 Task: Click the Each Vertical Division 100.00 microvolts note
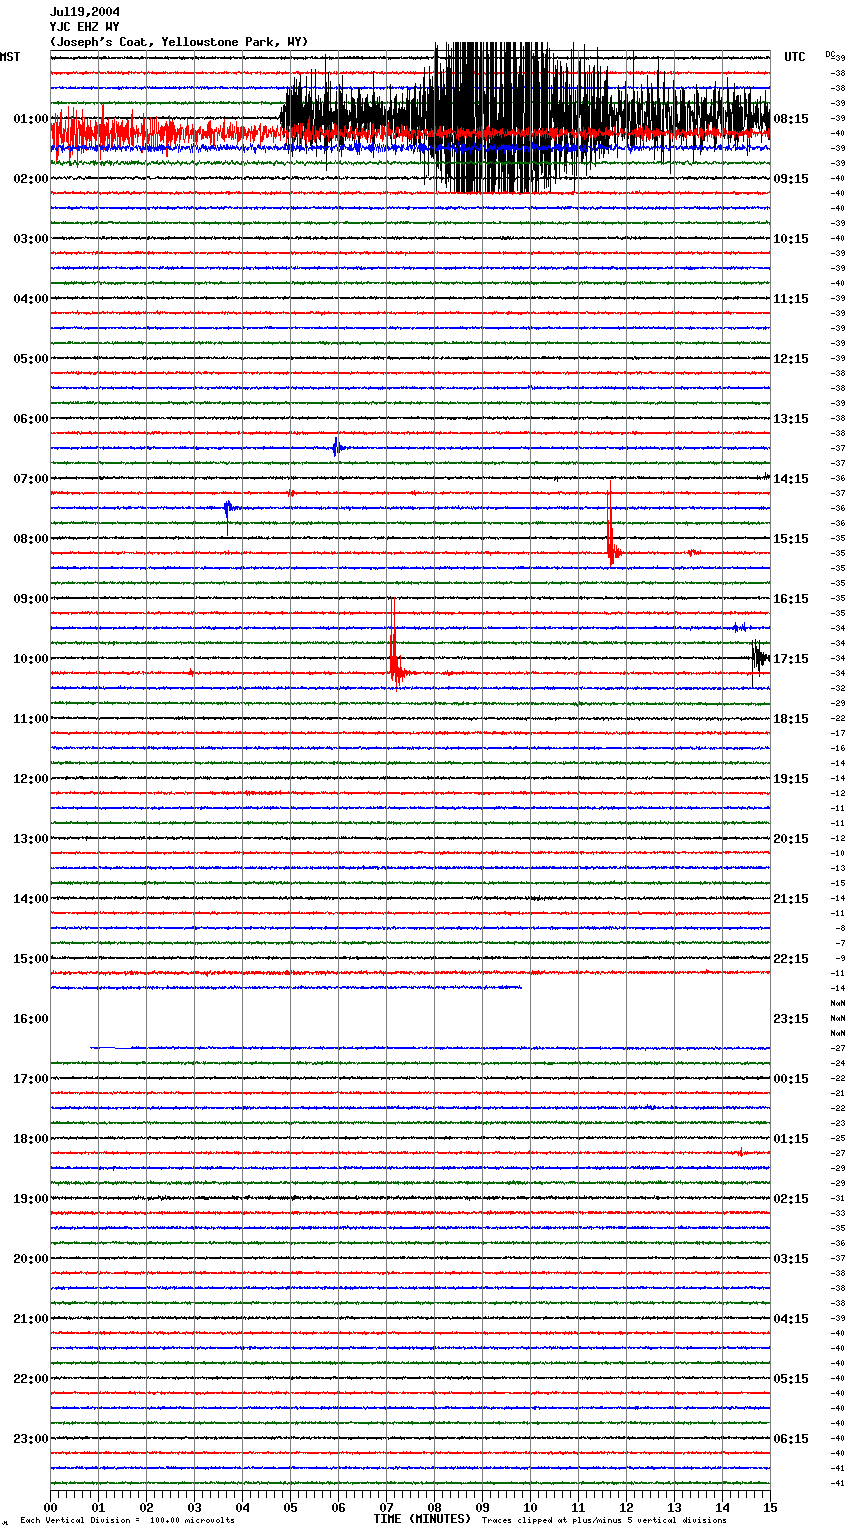coord(127,1521)
